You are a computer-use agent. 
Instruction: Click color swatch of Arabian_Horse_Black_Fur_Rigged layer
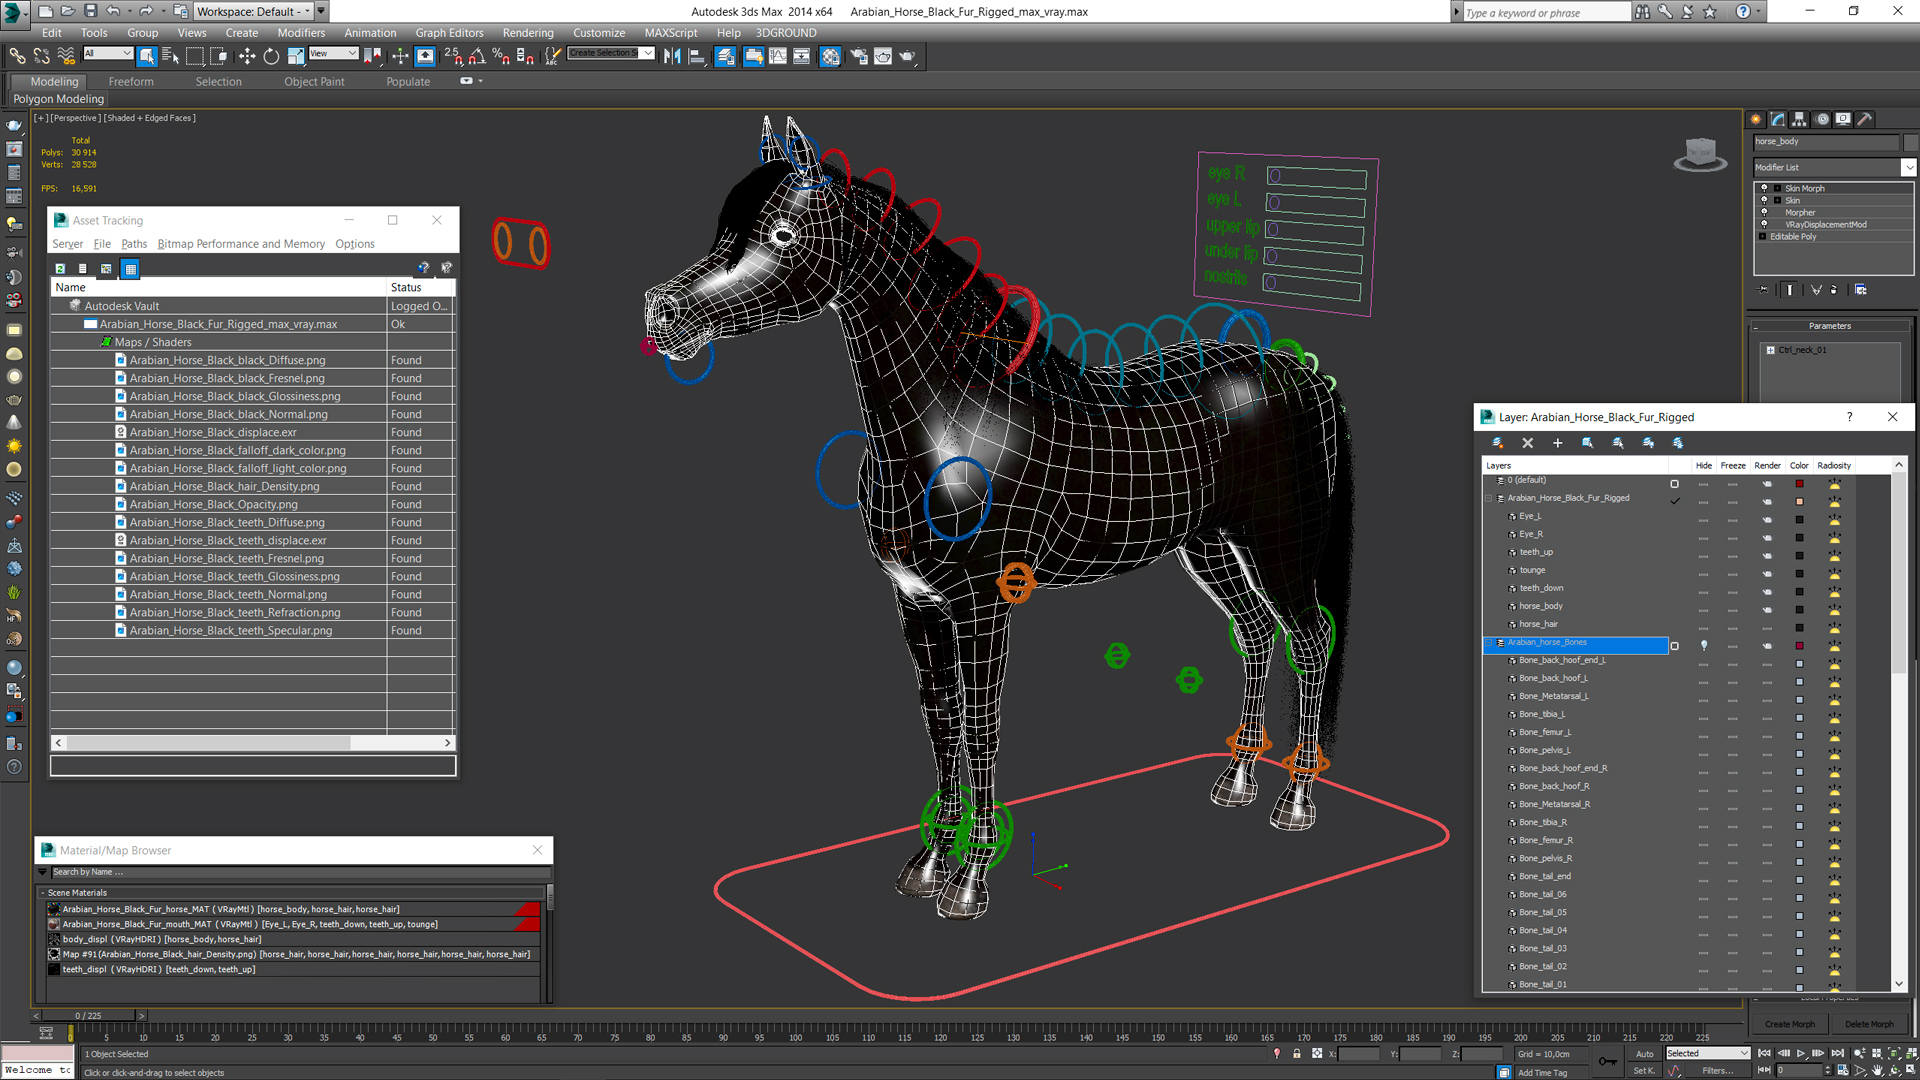tap(1799, 501)
